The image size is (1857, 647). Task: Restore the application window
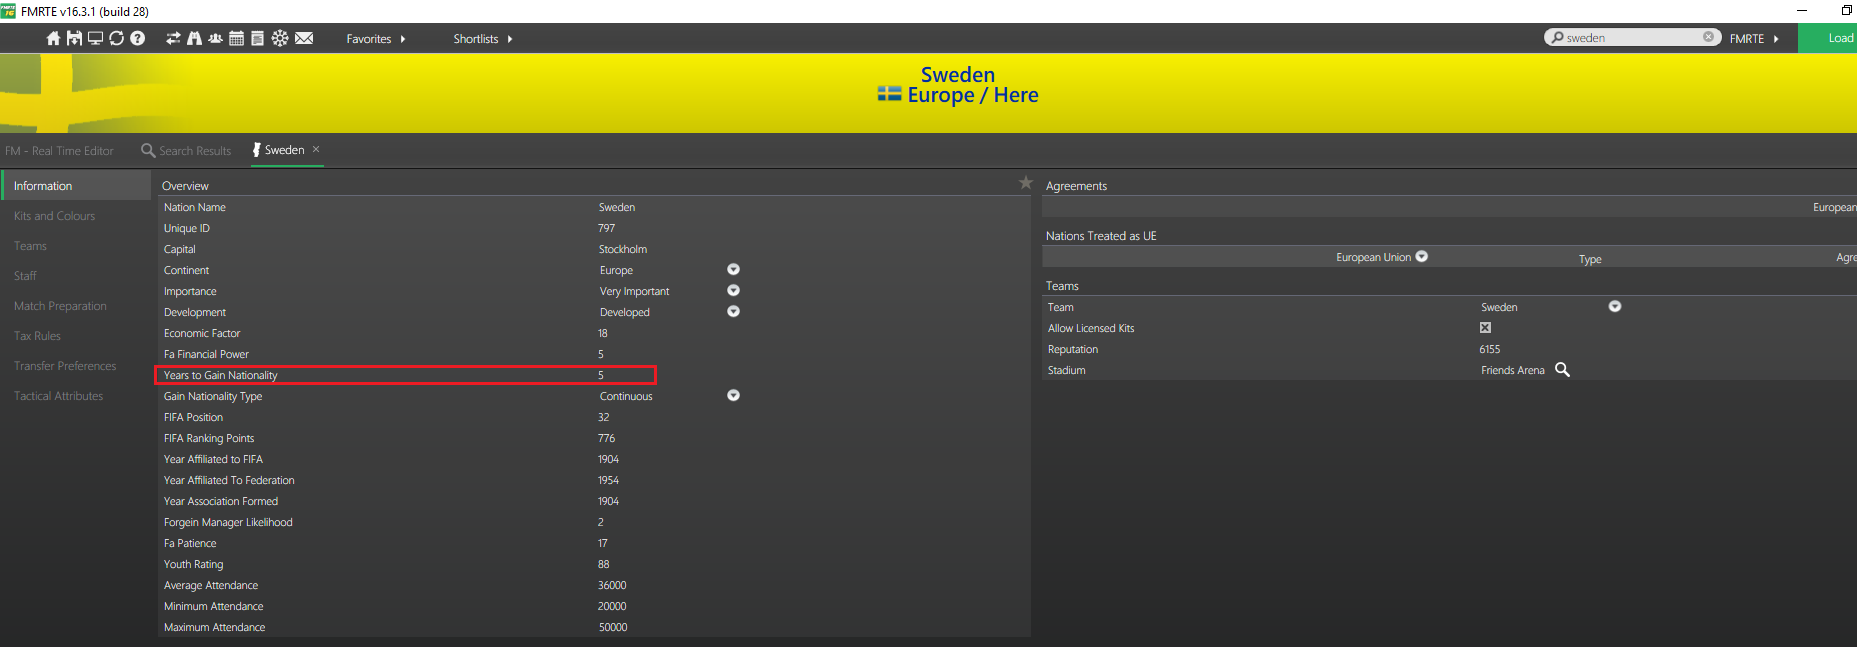(x=1847, y=10)
